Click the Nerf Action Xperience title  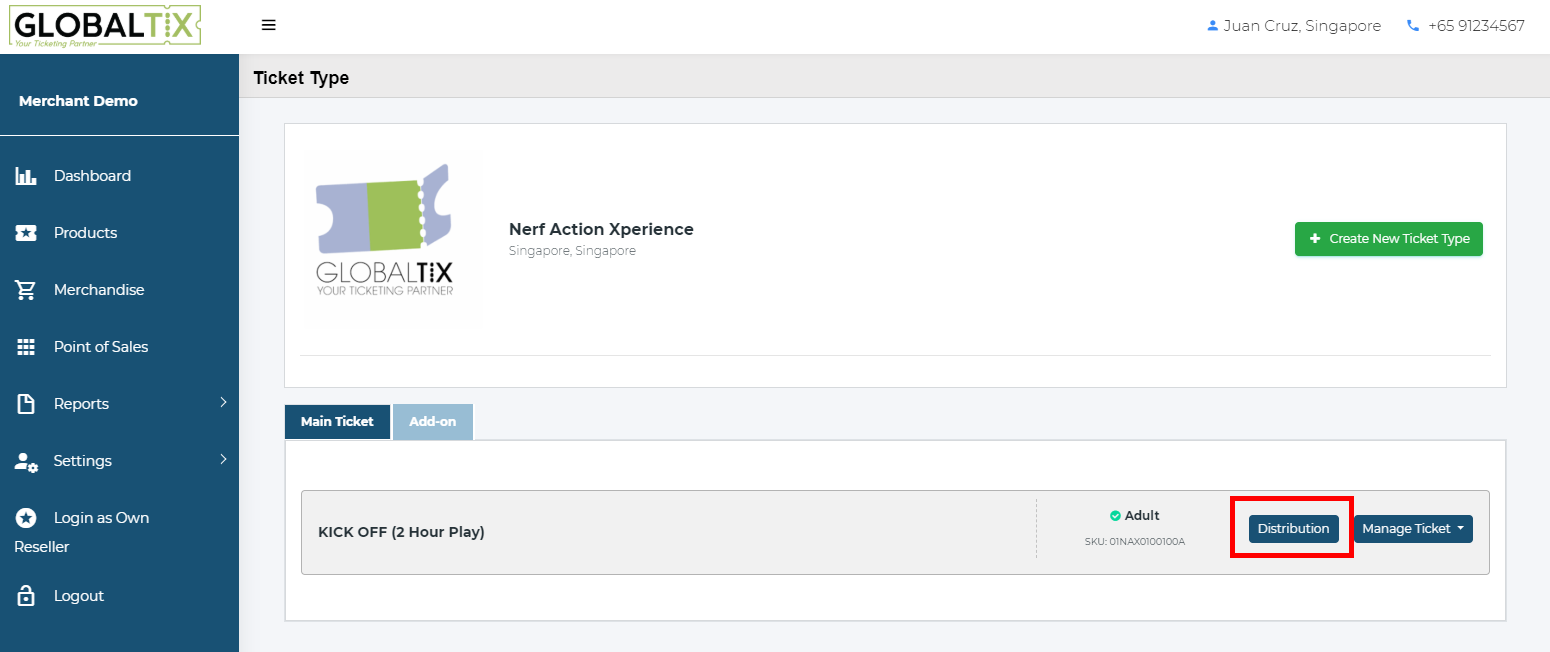(601, 229)
